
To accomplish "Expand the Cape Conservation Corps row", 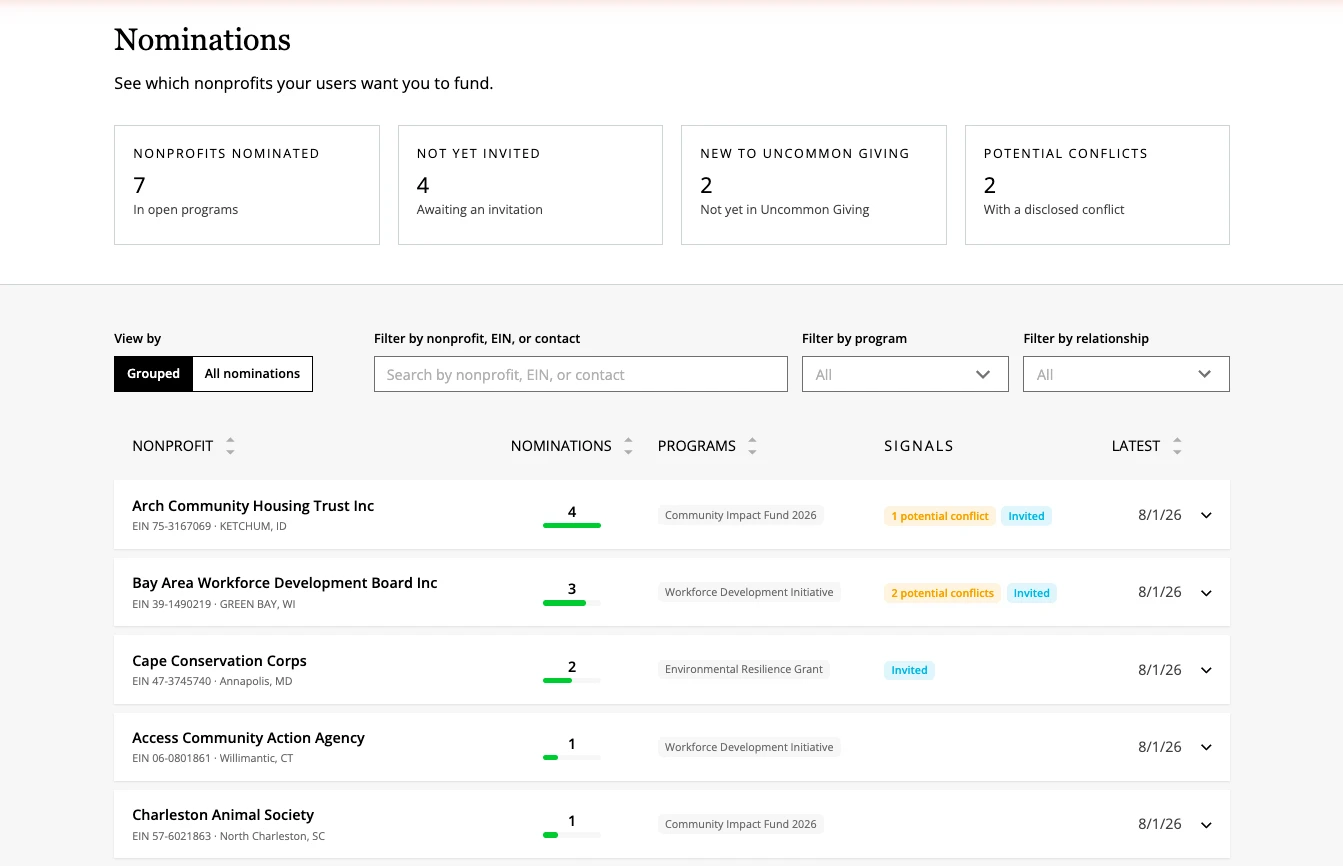I will pos(1206,670).
